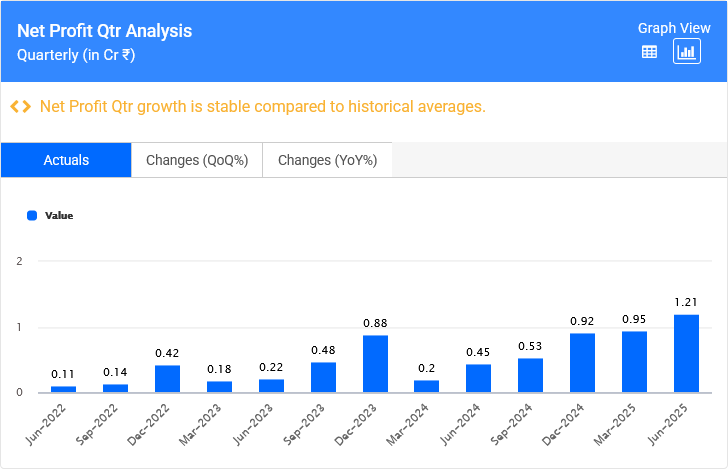
Task: Switch to Changes (QoQ%) tab
Action: click(197, 160)
